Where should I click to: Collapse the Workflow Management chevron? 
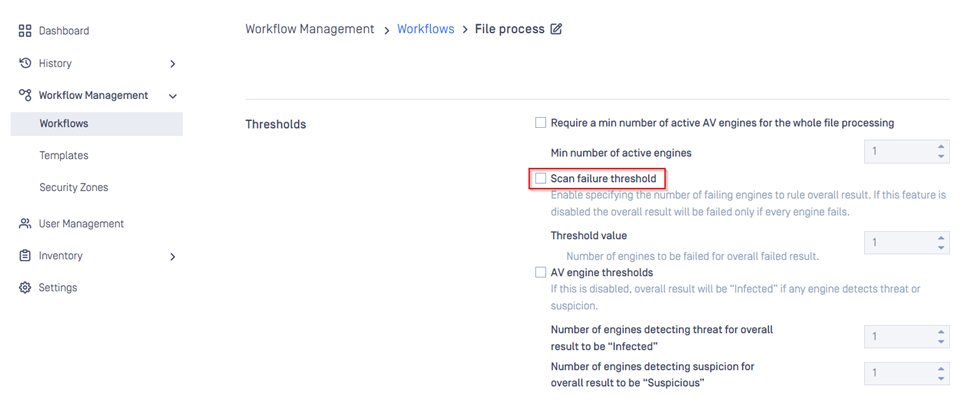click(172, 96)
